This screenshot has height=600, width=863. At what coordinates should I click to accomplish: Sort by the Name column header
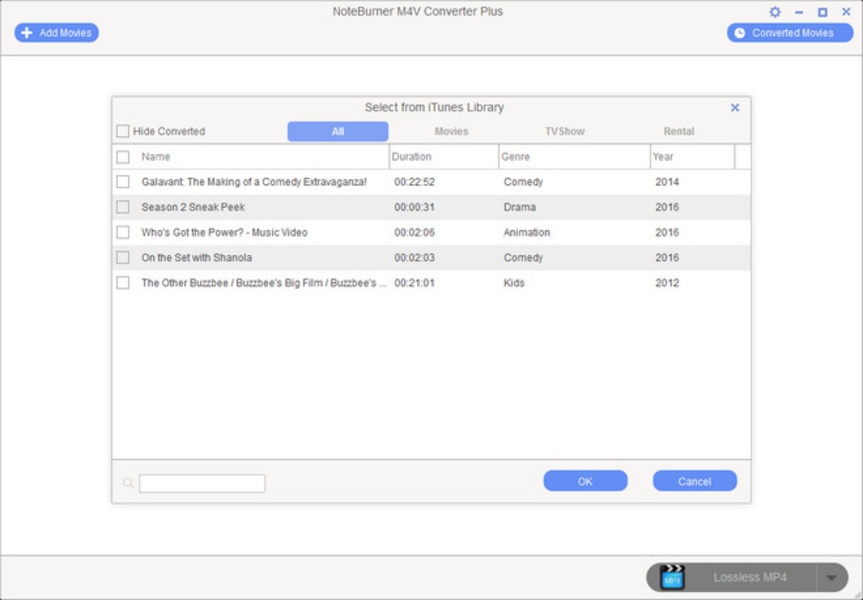156,157
